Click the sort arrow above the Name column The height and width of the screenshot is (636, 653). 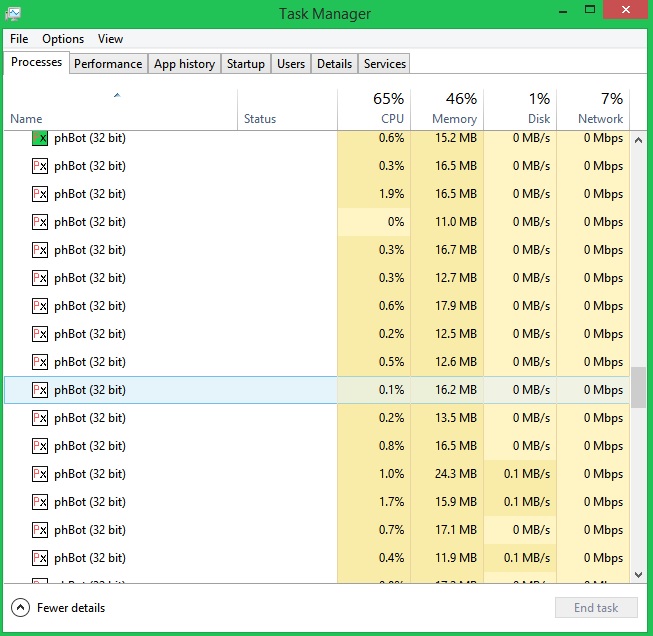pos(117,96)
